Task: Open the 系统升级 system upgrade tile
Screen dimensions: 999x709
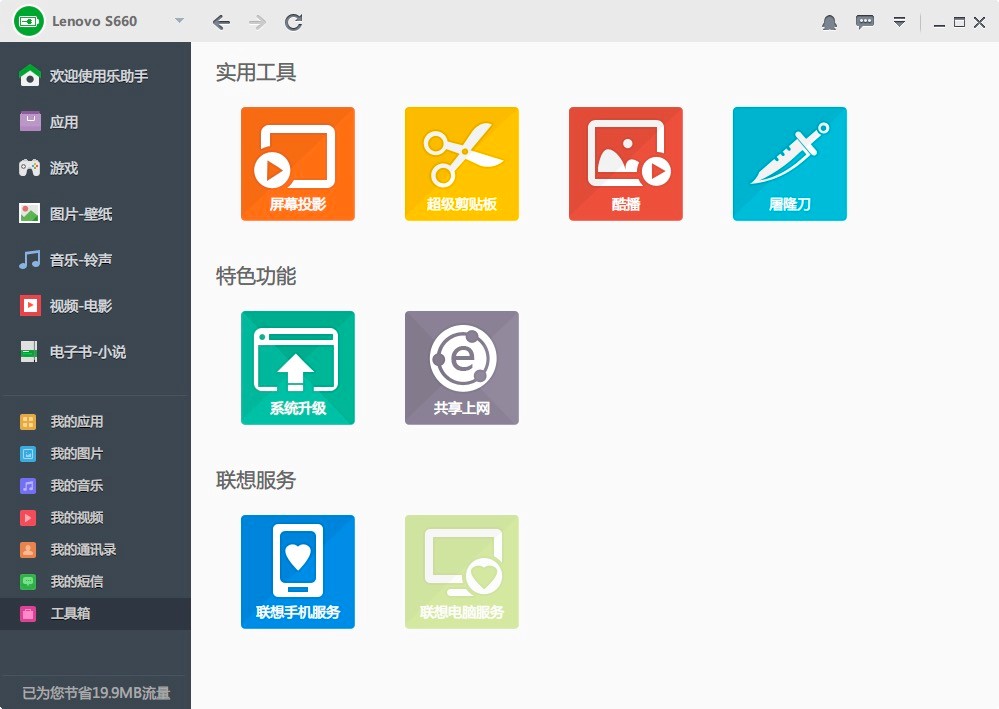Action: pyautogui.click(x=298, y=368)
